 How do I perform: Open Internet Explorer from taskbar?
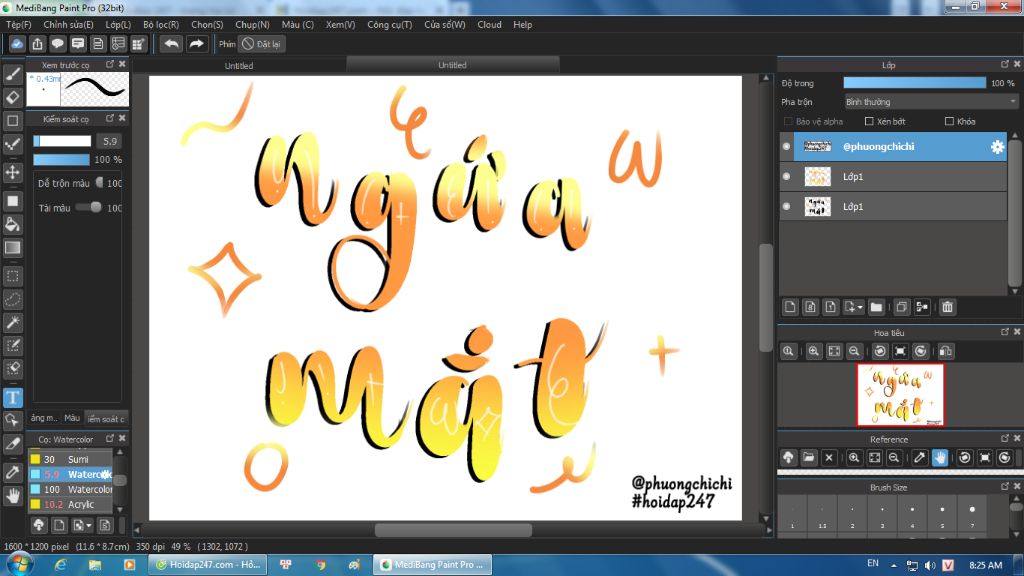[x=60, y=565]
